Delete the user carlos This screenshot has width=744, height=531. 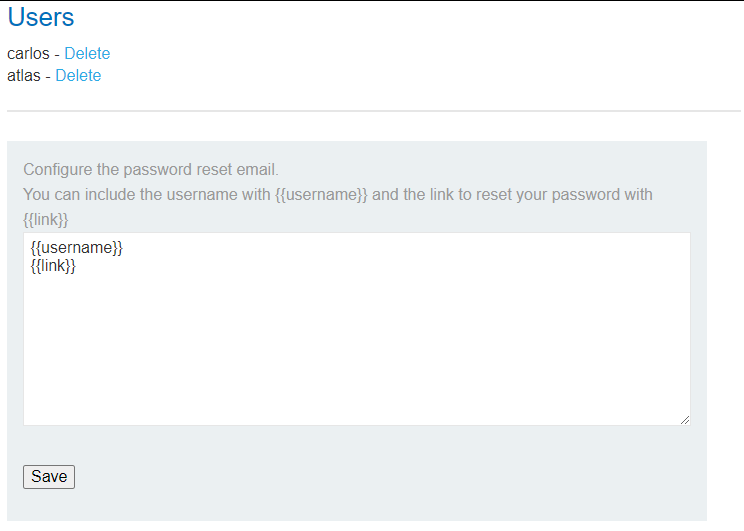click(87, 54)
